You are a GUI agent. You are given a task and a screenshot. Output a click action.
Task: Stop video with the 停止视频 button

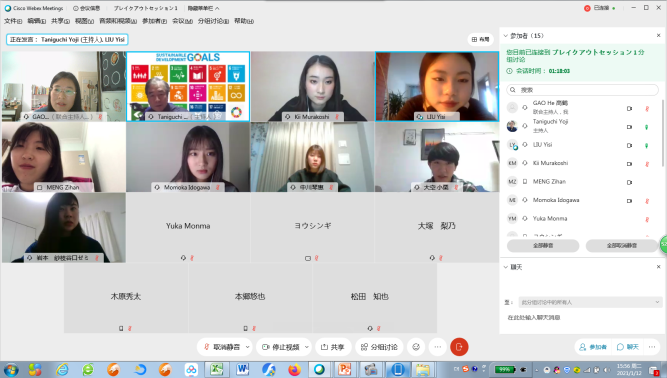click(x=281, y=347)
